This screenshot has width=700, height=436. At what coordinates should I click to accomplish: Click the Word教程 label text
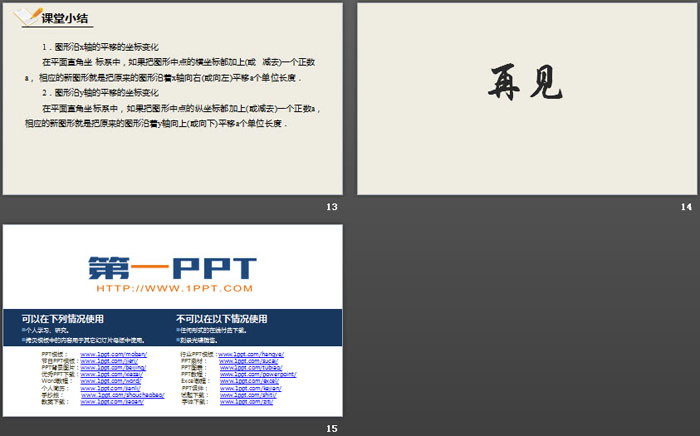57,381
